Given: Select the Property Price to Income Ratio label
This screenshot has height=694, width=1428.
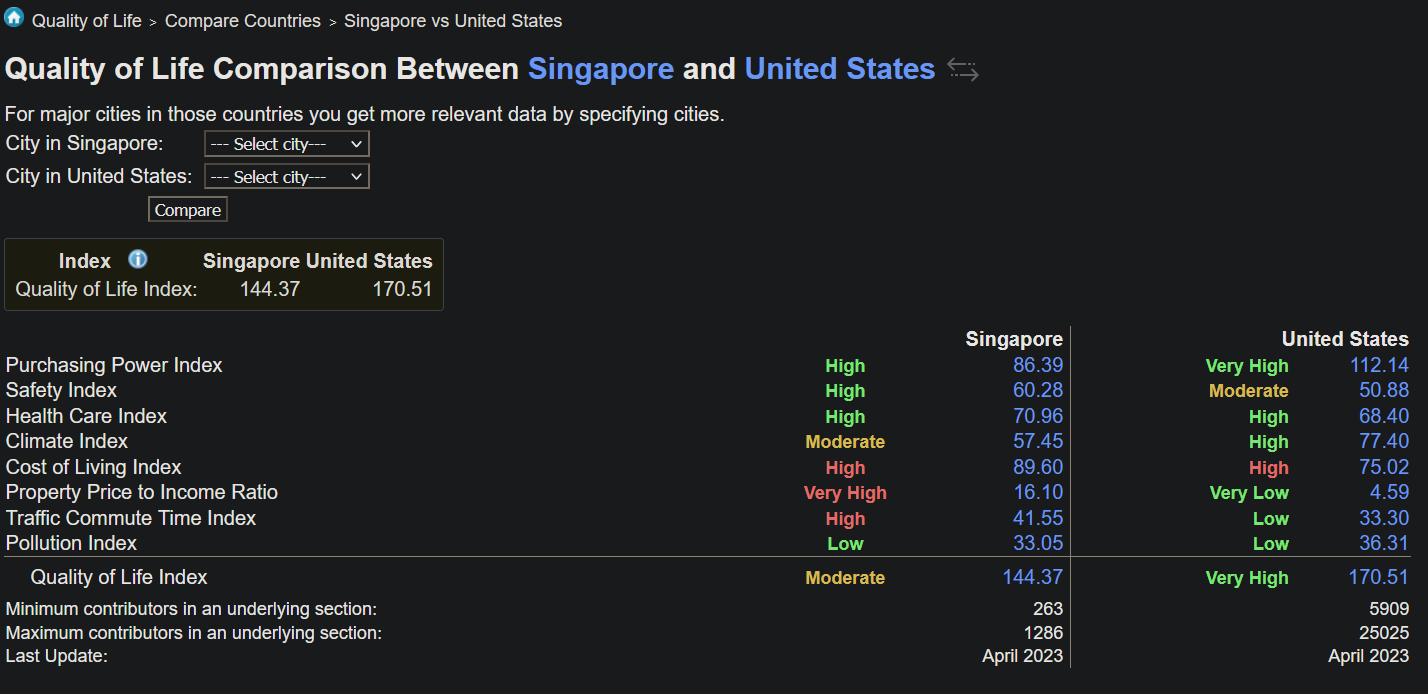Looking at the screenshot, I should tap(142, 492).
